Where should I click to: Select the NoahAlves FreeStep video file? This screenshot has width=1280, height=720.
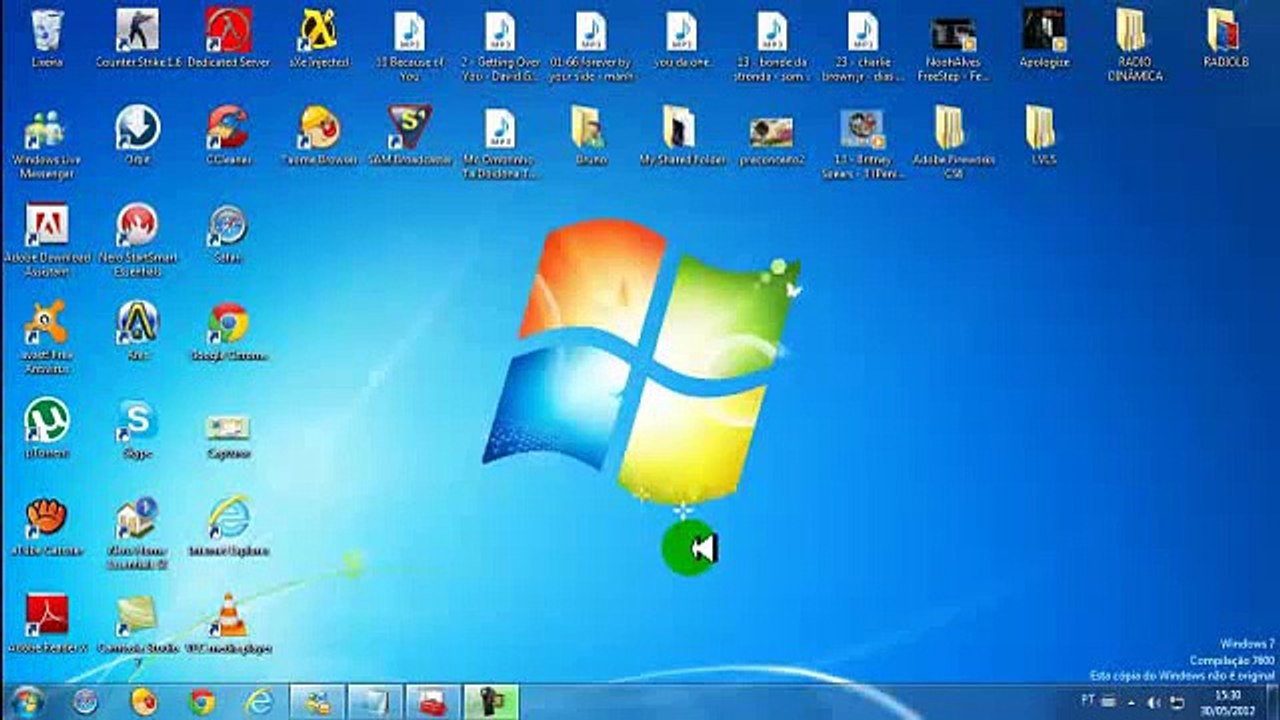coord(953,46)
